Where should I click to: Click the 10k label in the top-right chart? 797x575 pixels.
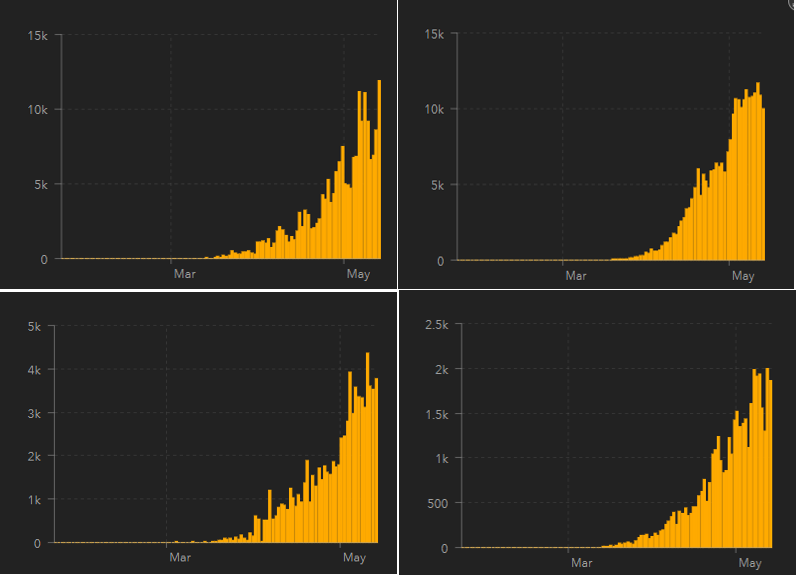point(432,109)
